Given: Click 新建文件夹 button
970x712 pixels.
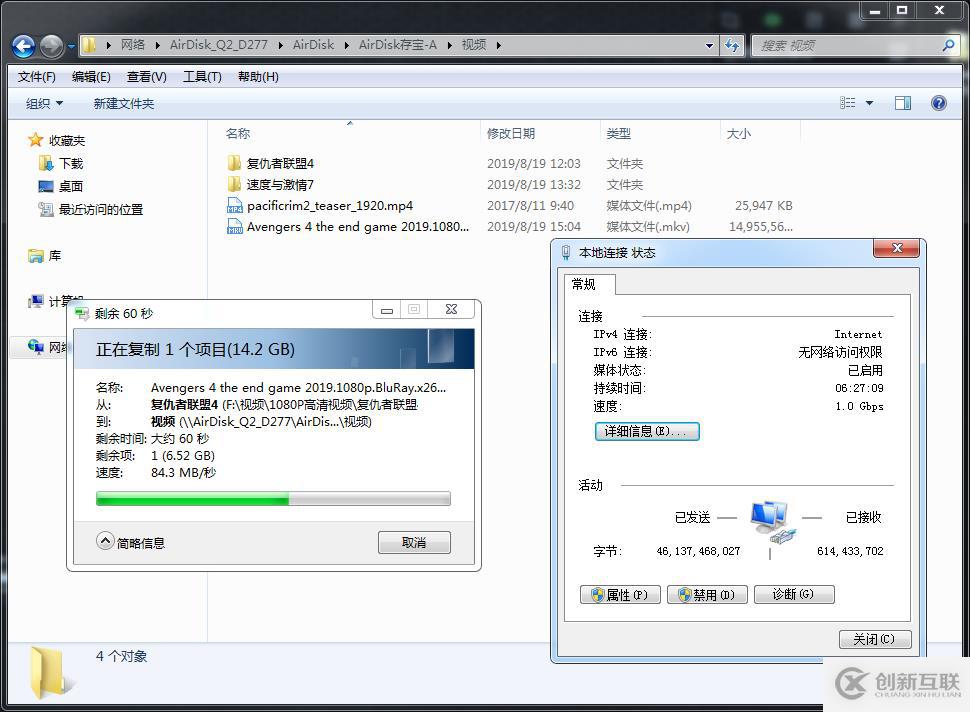Looking at the screenshot, I should point(124,103).
